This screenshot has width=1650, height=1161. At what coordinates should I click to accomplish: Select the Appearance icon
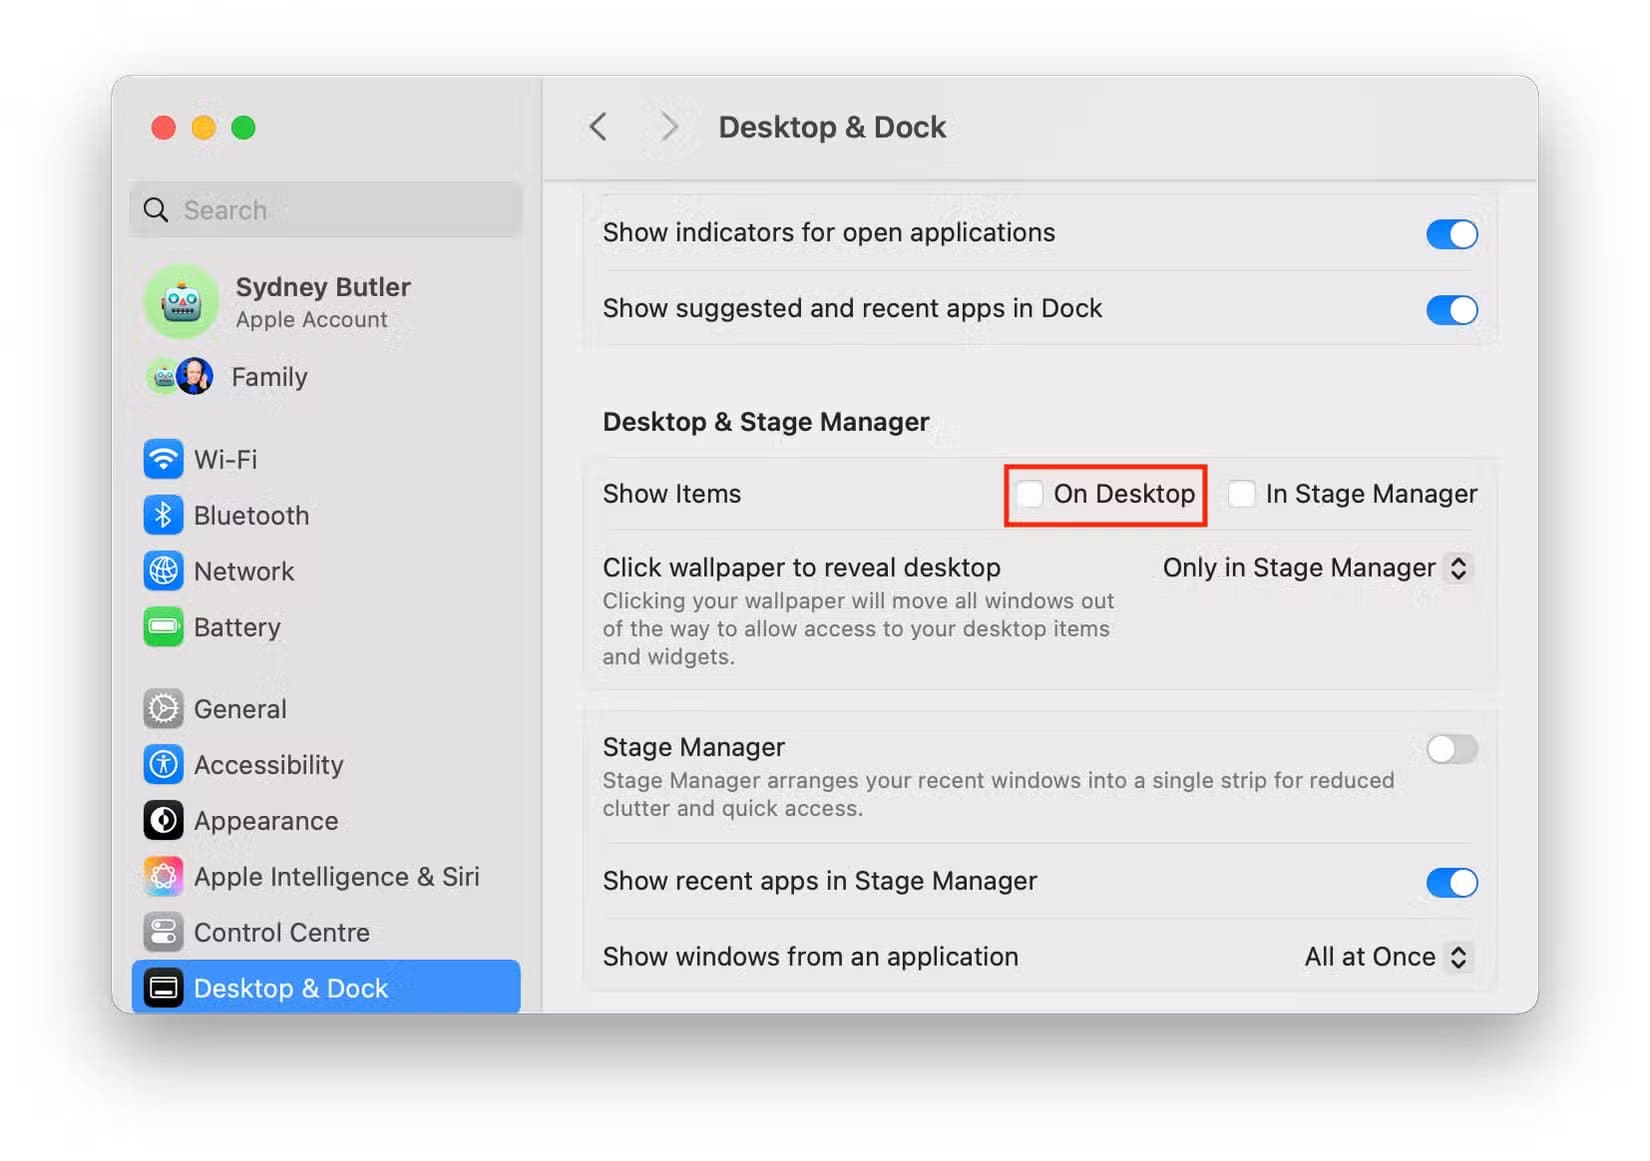163,821
